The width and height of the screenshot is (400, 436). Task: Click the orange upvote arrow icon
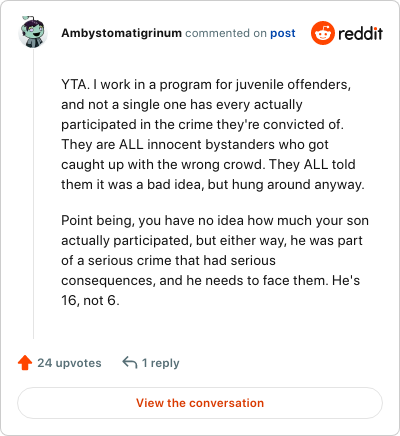point(25,363)
